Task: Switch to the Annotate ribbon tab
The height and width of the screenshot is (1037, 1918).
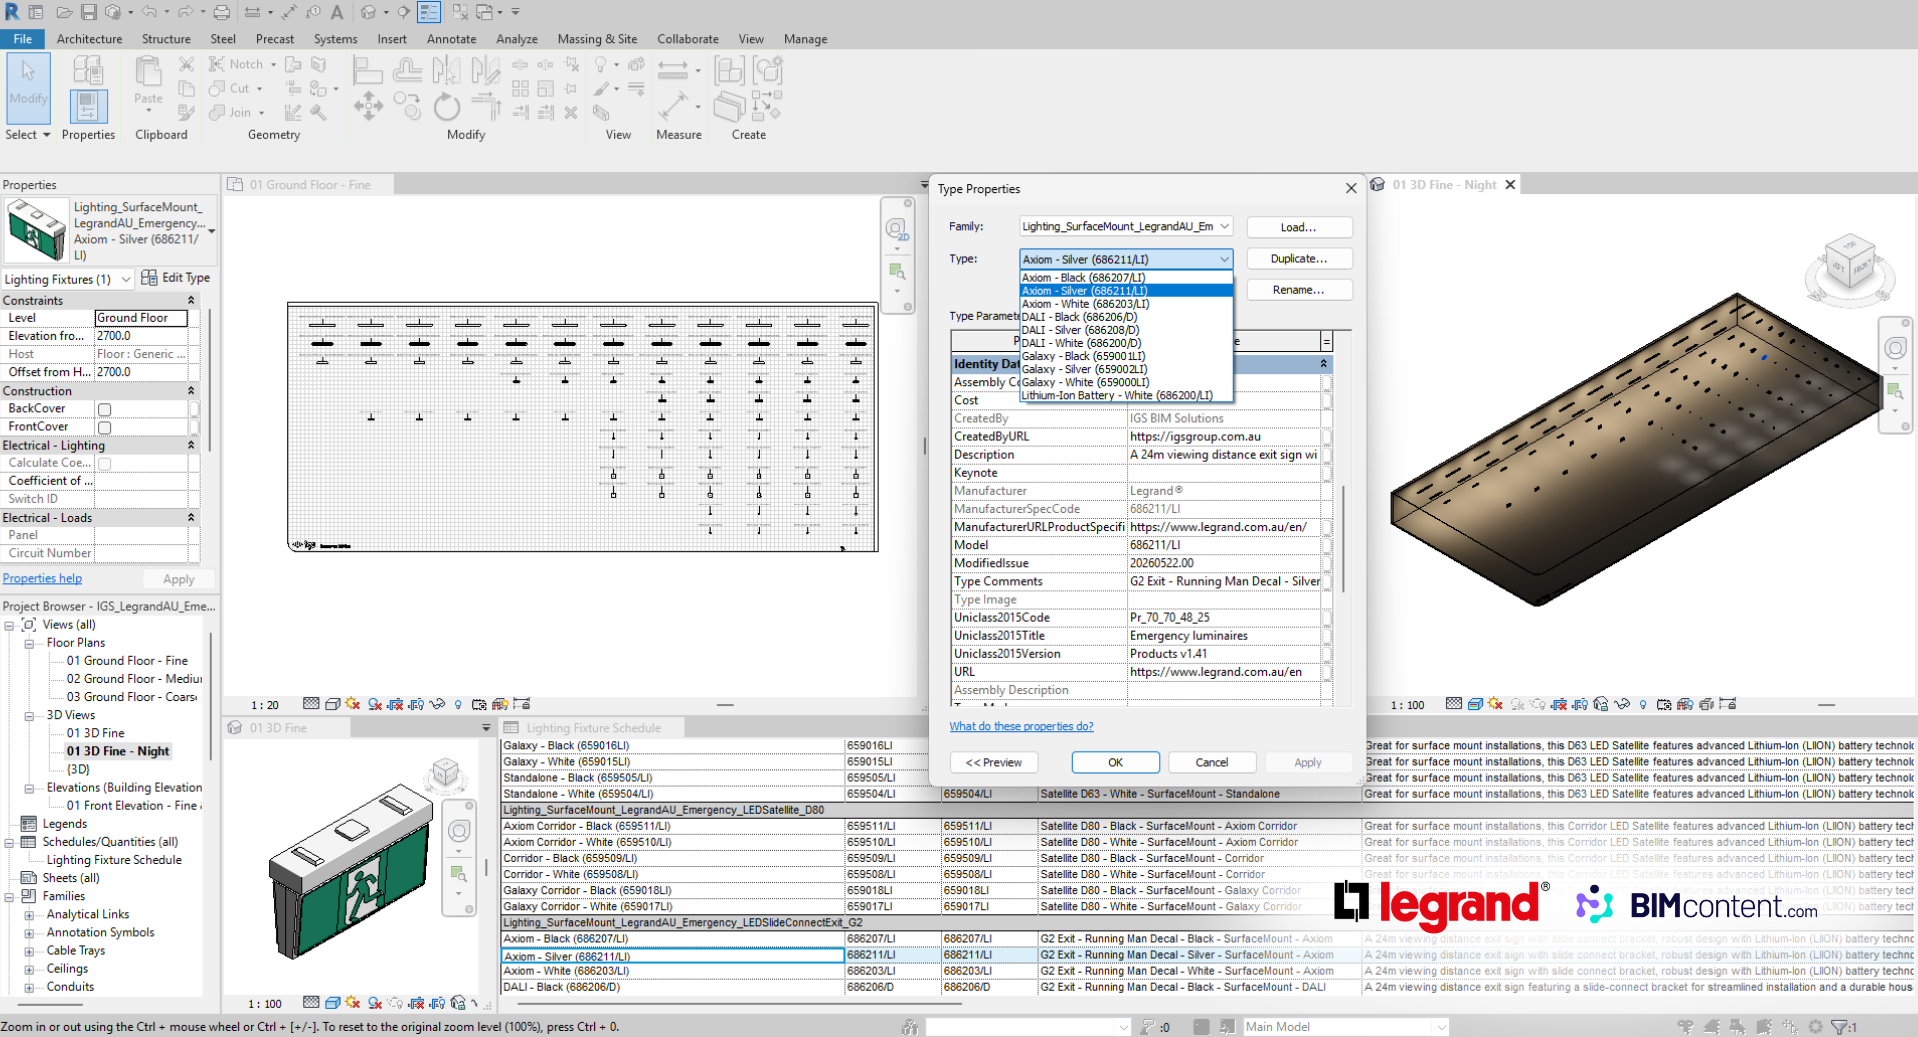Action: click(451, 39)
